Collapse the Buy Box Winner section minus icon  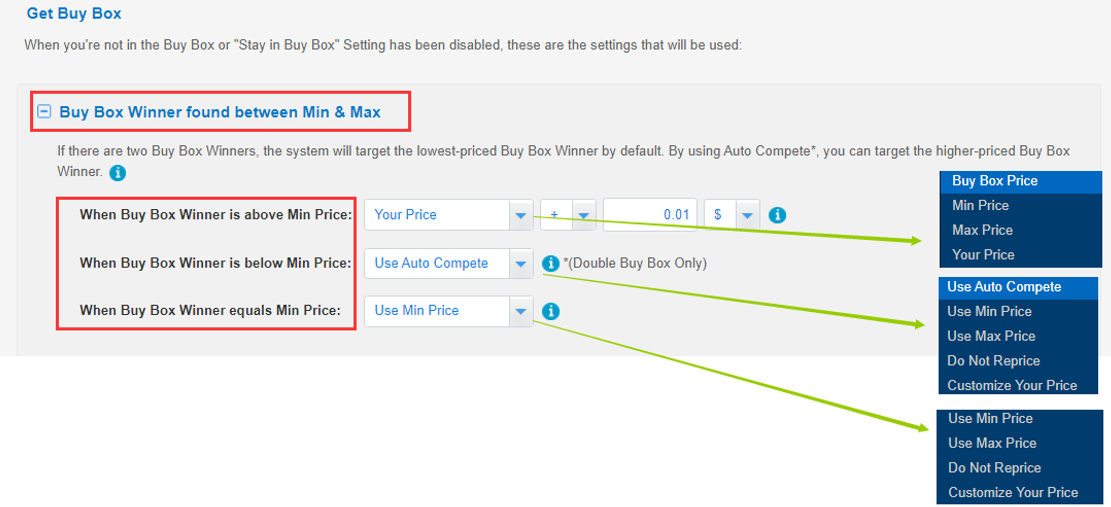tap(45, 112)
